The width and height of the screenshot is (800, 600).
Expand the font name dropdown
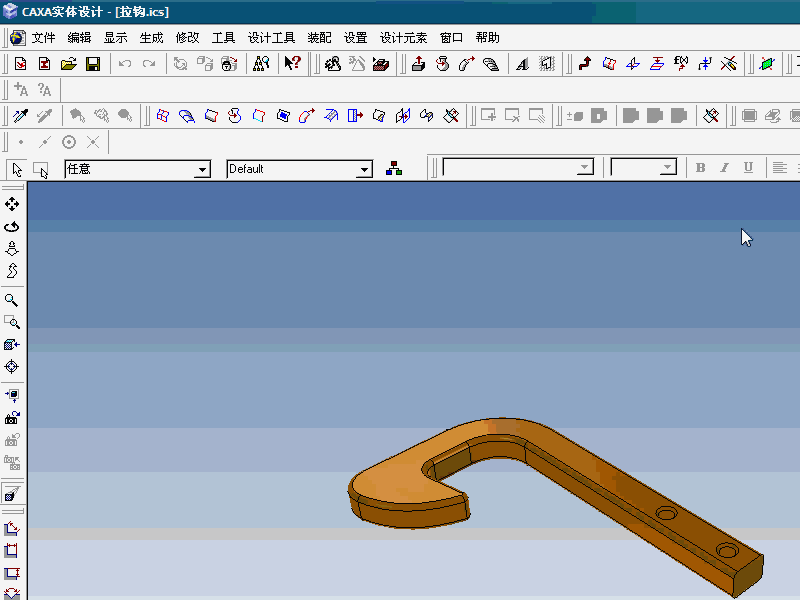(585, 167)
